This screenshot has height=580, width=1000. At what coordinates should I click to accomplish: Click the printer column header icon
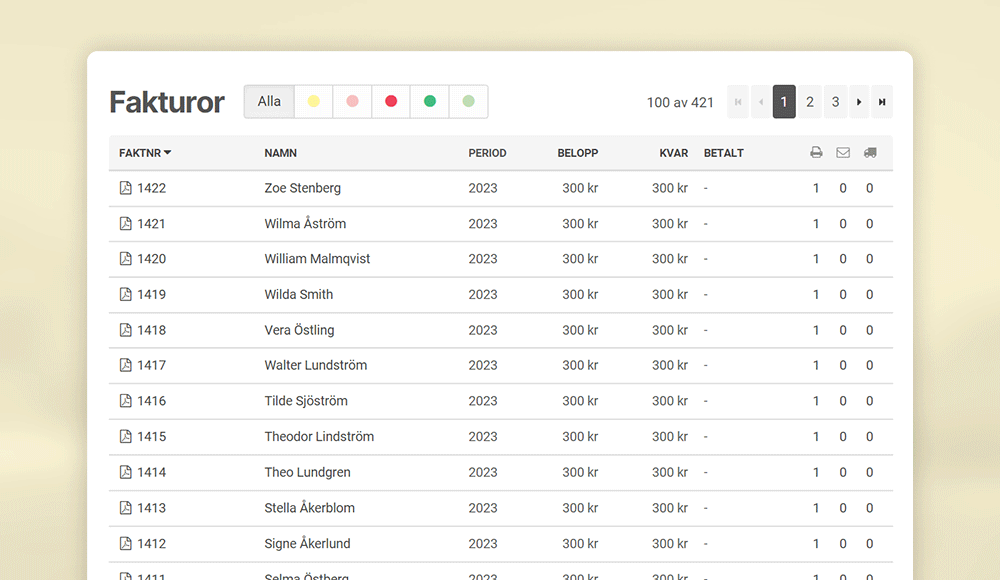tap(816, 153)
